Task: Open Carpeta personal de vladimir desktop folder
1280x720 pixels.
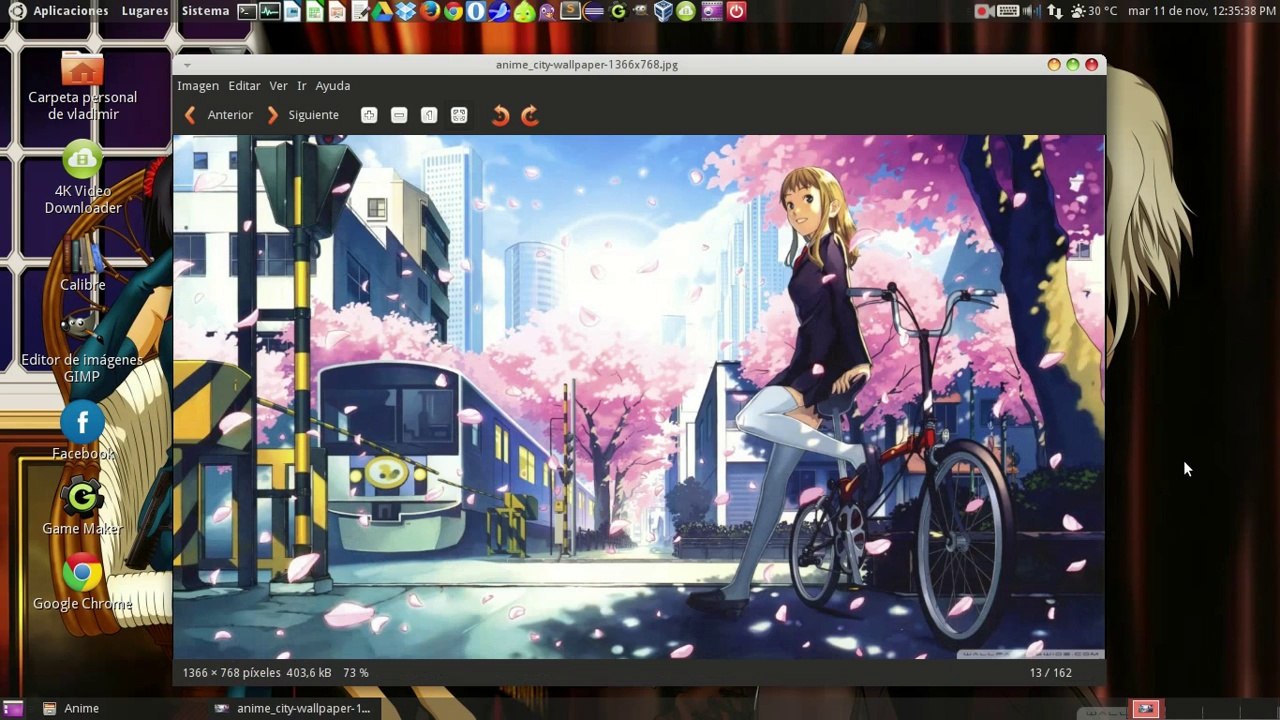Action: click(x=82, y=87)
